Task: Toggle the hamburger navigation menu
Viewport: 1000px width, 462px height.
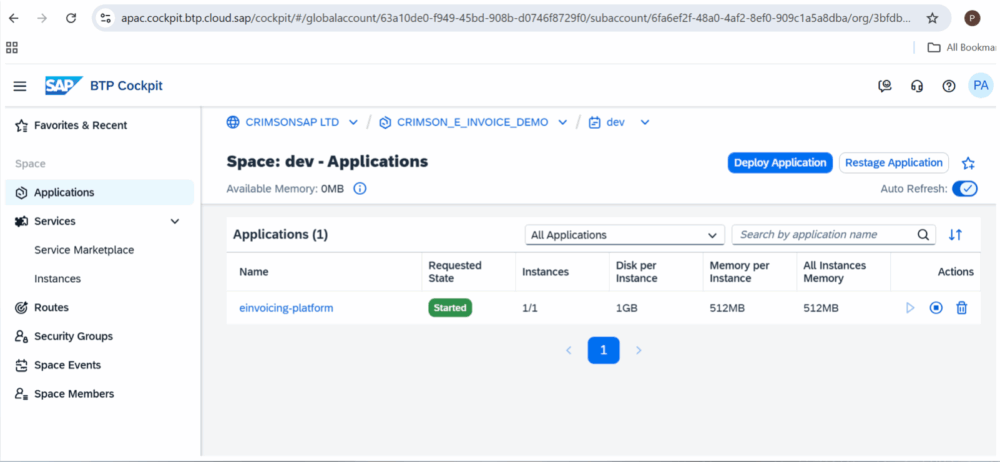Action: pos(20,86)
